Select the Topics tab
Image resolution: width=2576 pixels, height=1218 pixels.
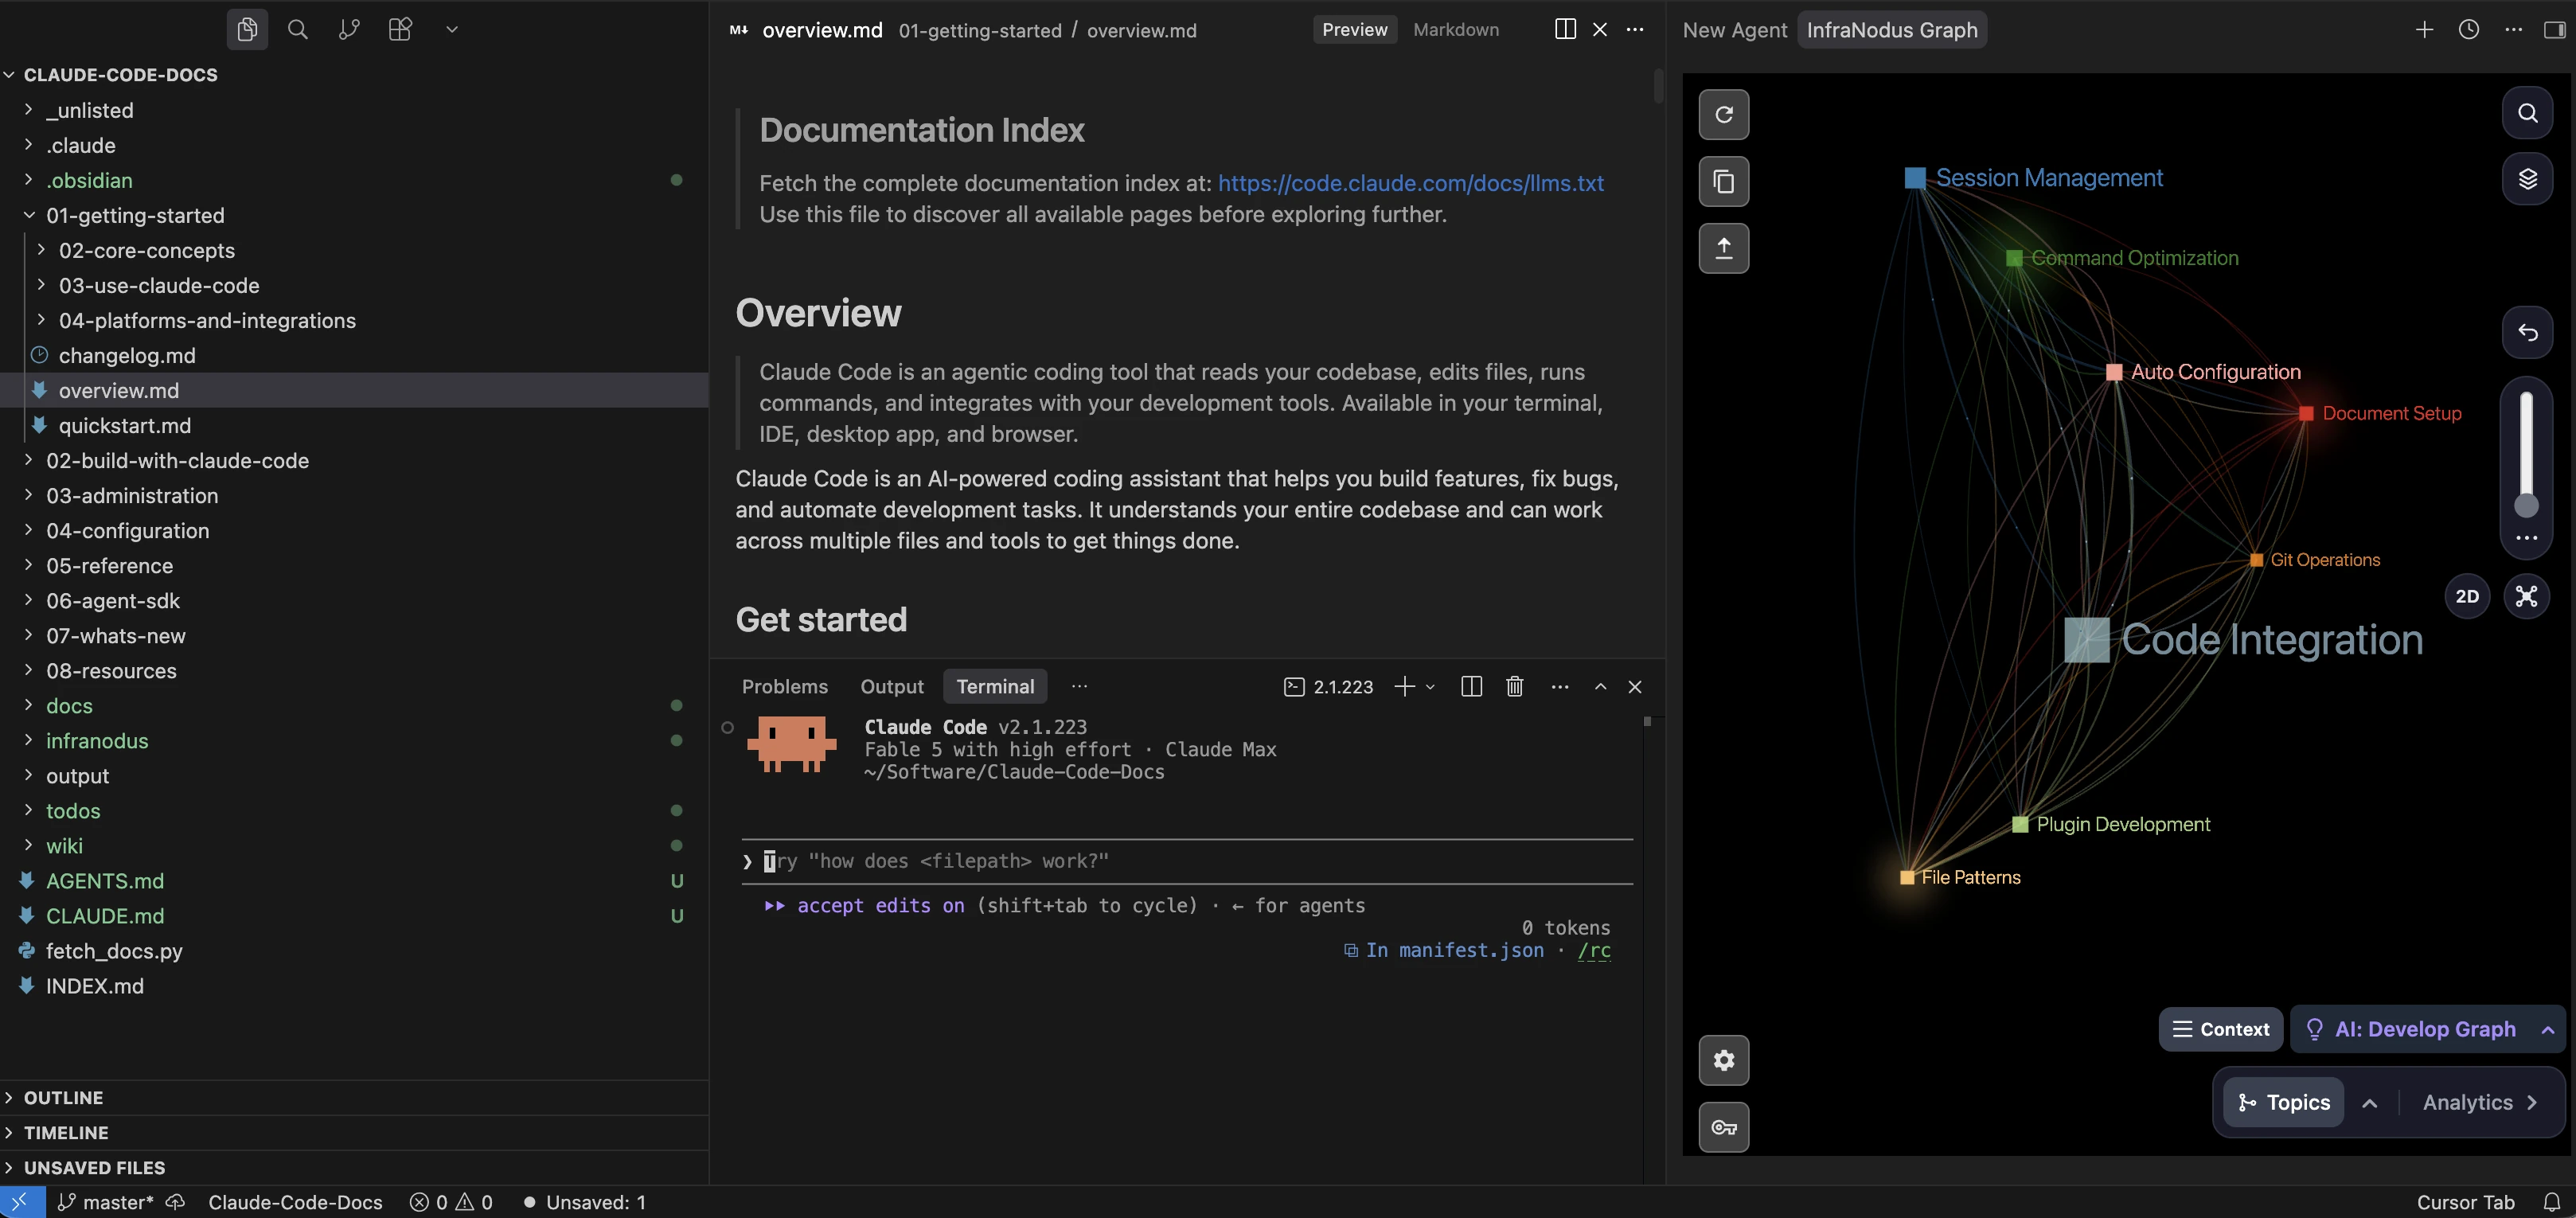(2283, 1102)
